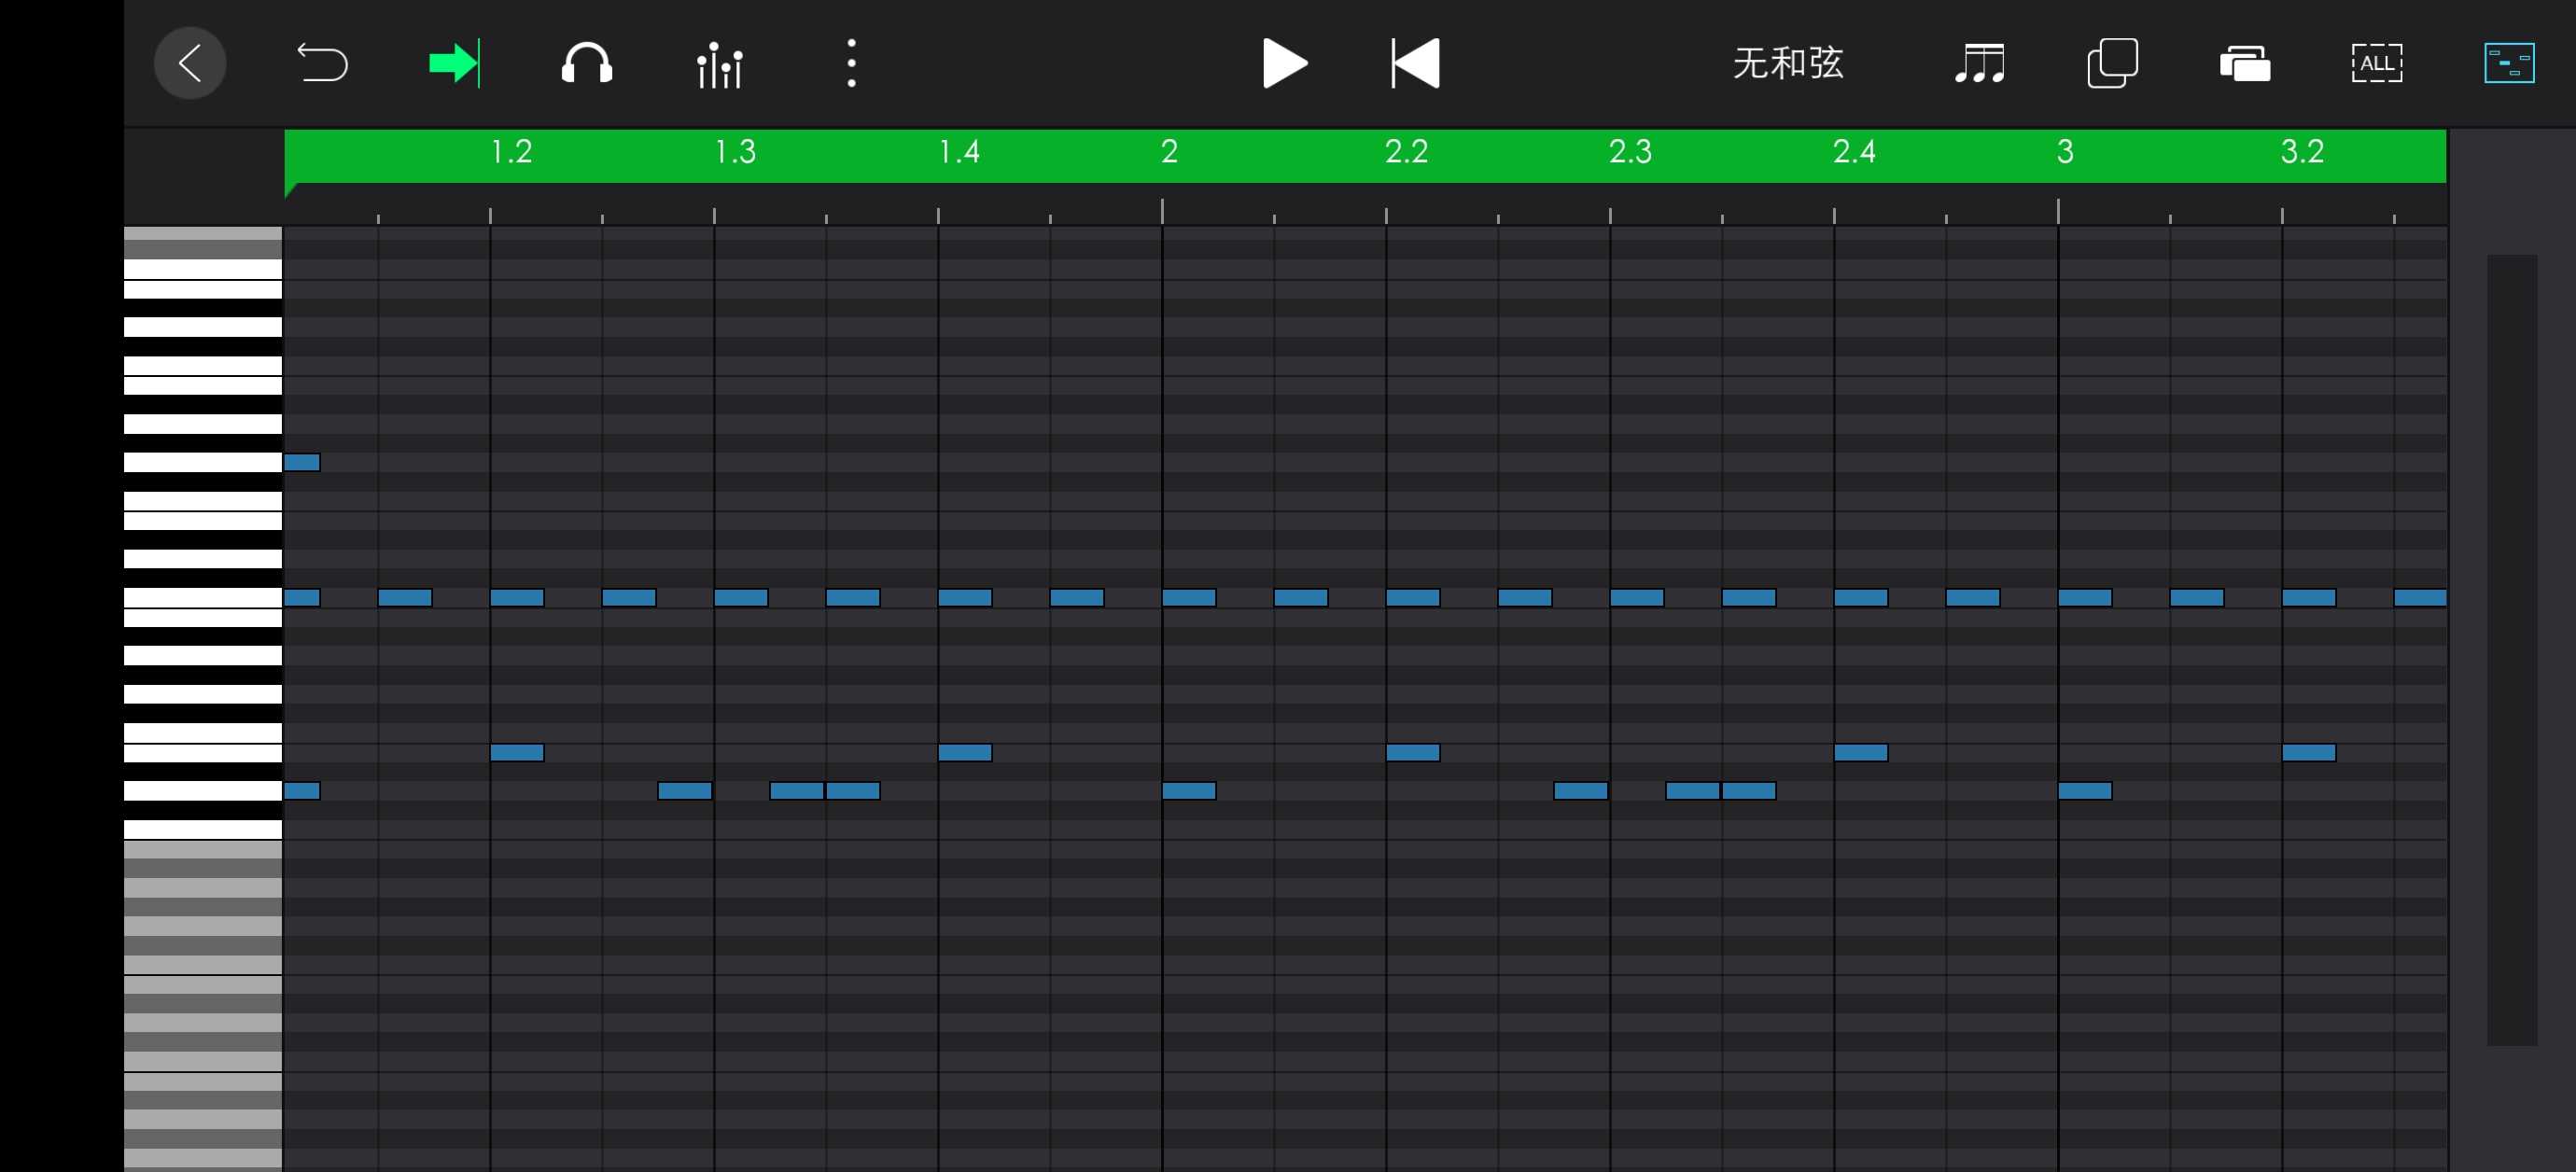This screenshot has width=2576, height=1172.
Task: Select the middle-row note at bar 3
Action: point(2085,598)
